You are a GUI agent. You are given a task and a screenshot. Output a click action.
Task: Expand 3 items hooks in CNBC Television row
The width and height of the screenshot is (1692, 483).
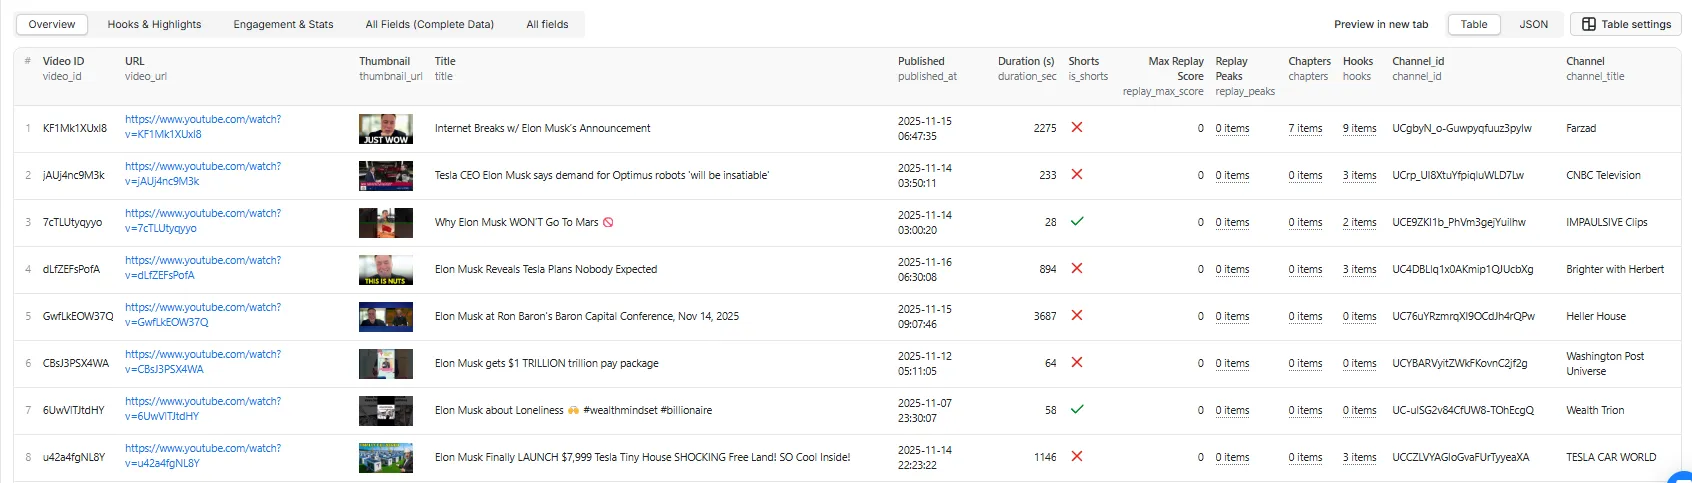1359,175
